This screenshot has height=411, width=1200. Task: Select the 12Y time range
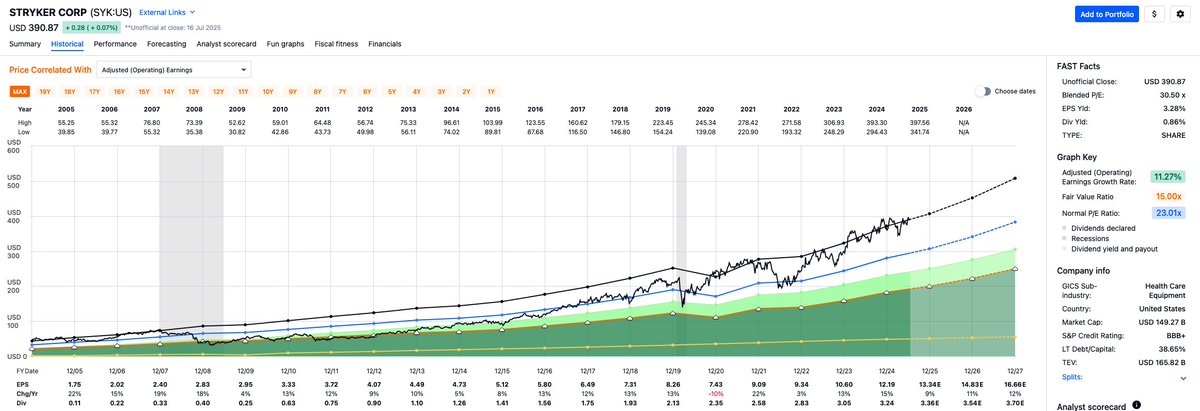[x=218, y=91]
